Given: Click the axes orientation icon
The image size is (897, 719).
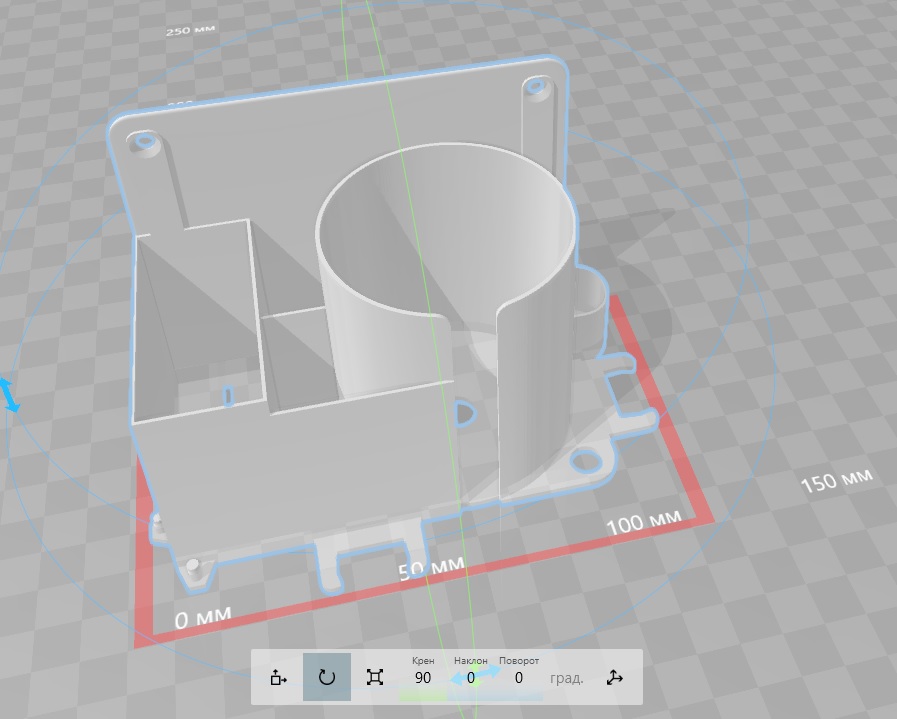Looking at the screenshot, I should click(614, 678).
